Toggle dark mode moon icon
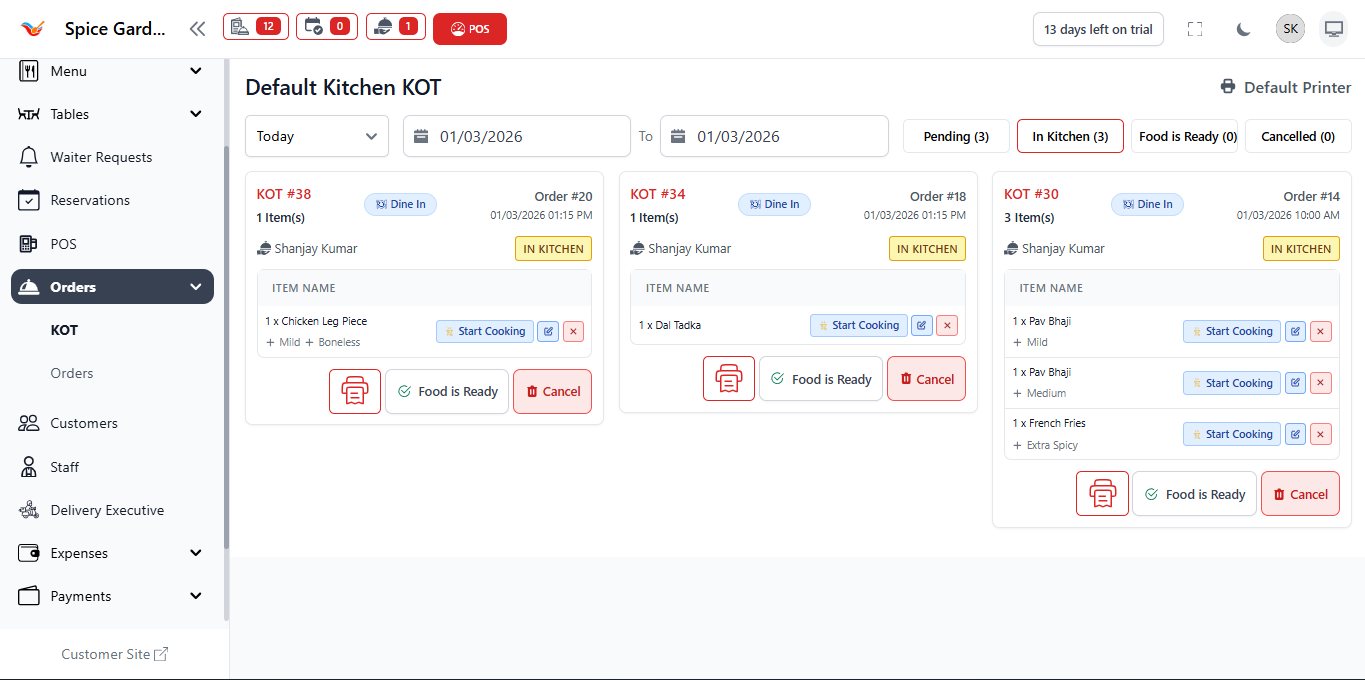The height and width of the screenshot is (680, 1365). 1243,29
